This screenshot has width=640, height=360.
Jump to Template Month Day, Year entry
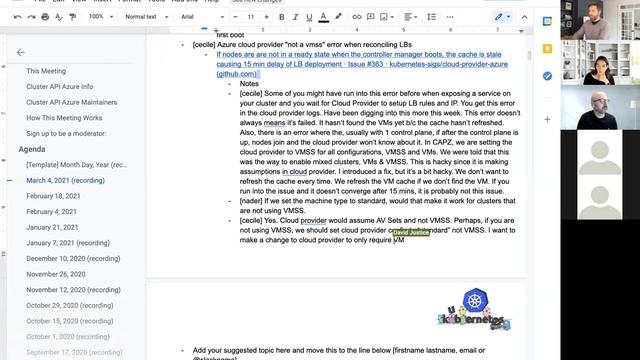point(76,165)
